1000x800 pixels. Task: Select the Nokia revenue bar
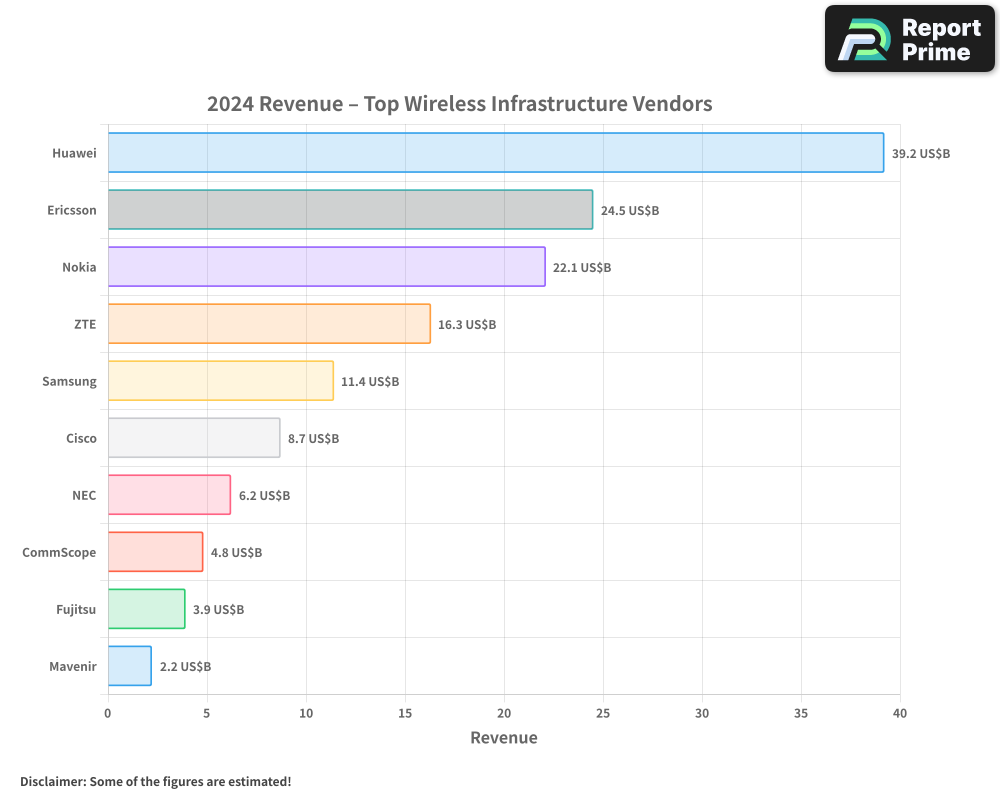point(325,267)
